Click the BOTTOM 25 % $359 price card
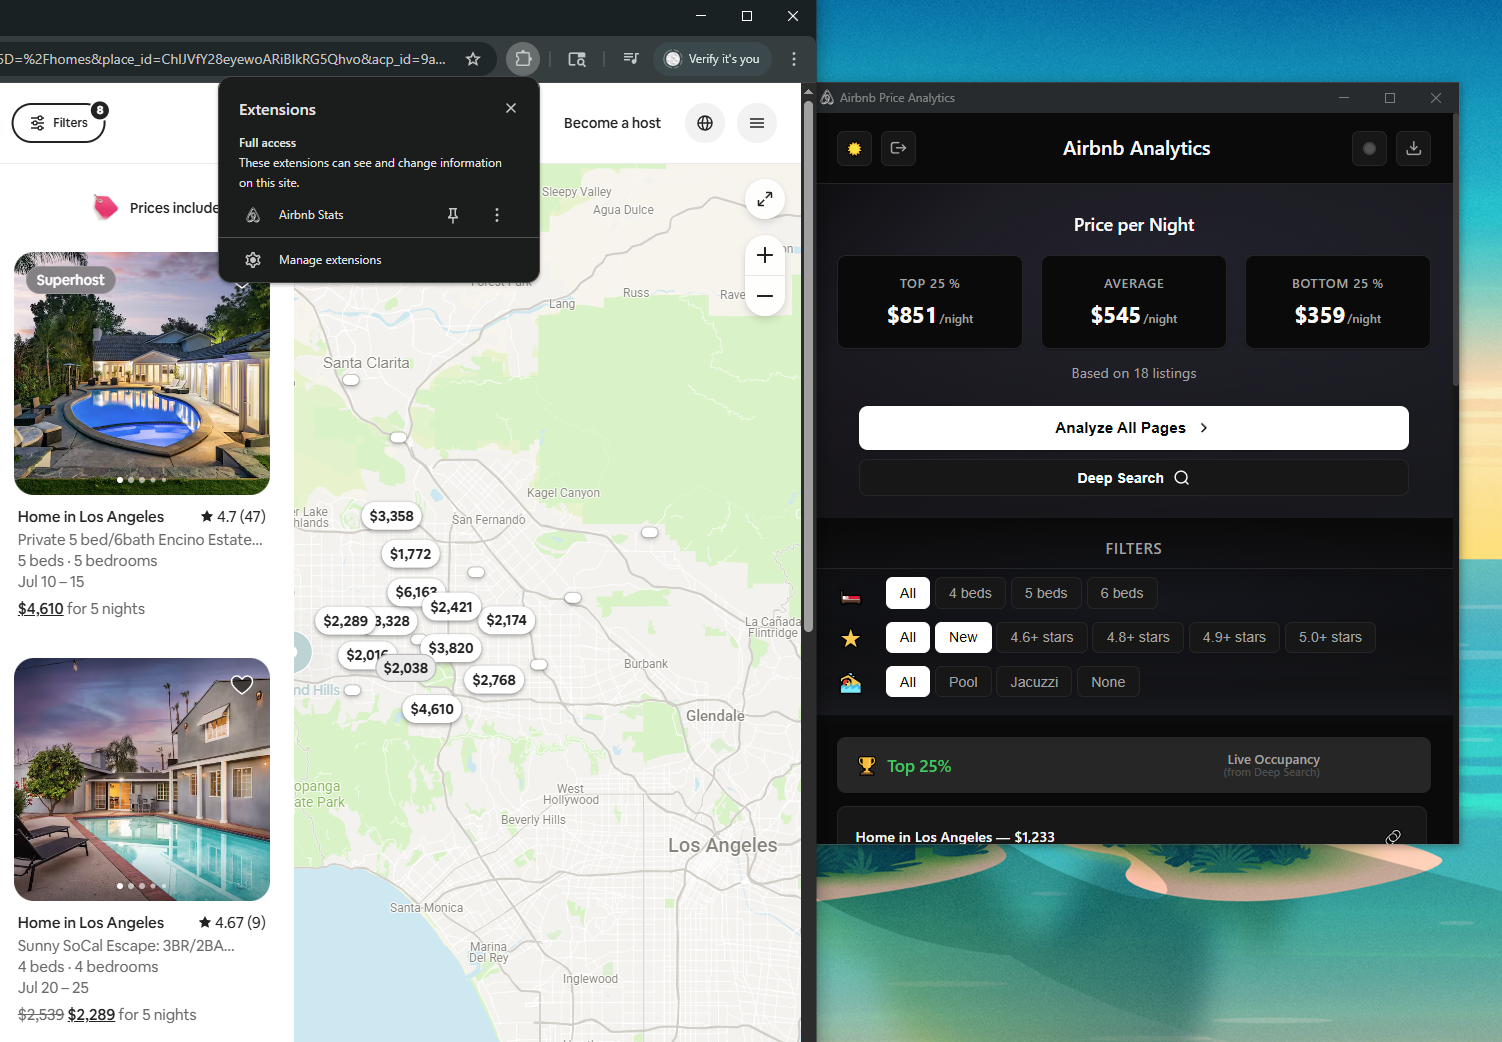The height and width of the screenshot is (1042, 1502). 1338,302
